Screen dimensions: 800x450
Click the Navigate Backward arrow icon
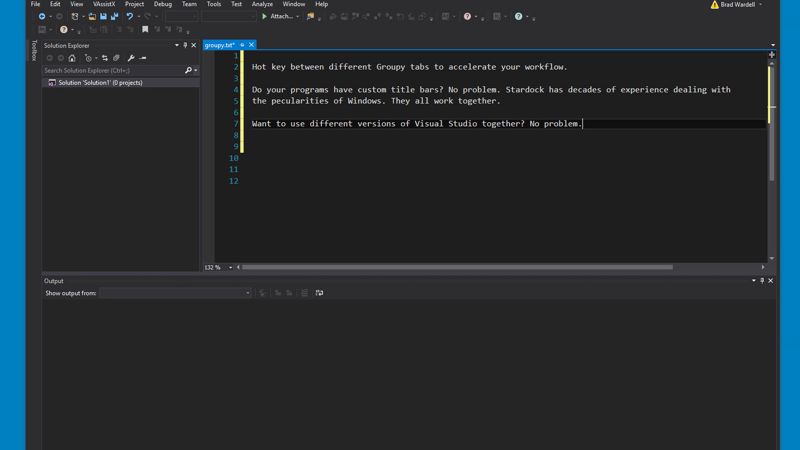point(42,16)
